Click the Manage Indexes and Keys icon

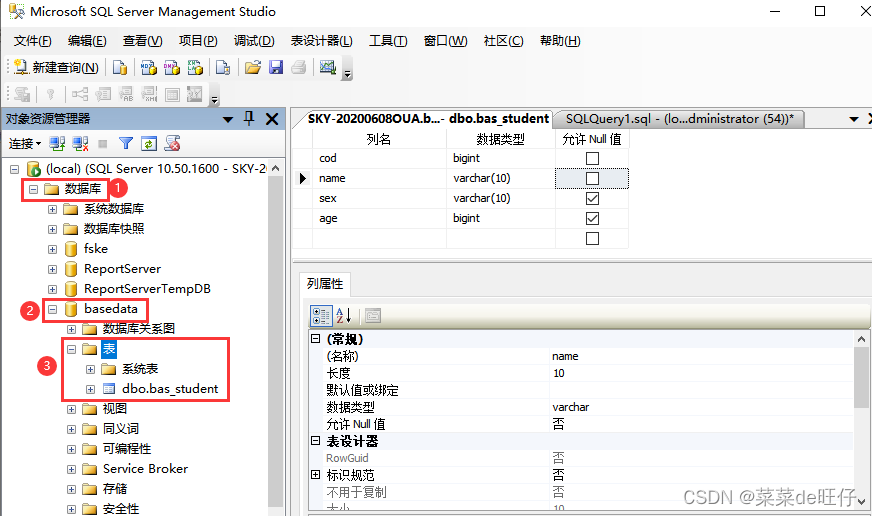(x=103, y=94)
